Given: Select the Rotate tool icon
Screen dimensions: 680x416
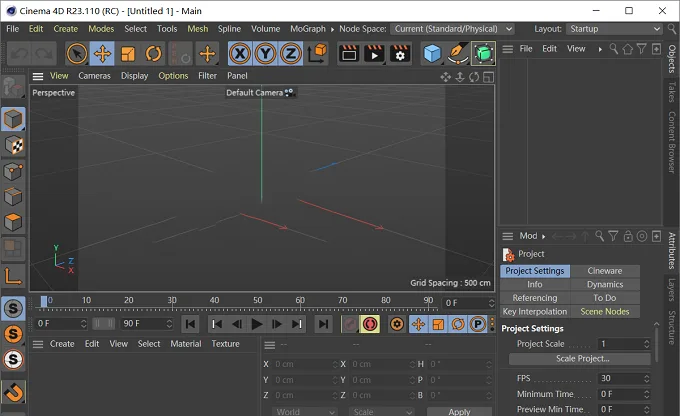Looking at the screenshot, I should pyautogui.click(x=153, y=54).
